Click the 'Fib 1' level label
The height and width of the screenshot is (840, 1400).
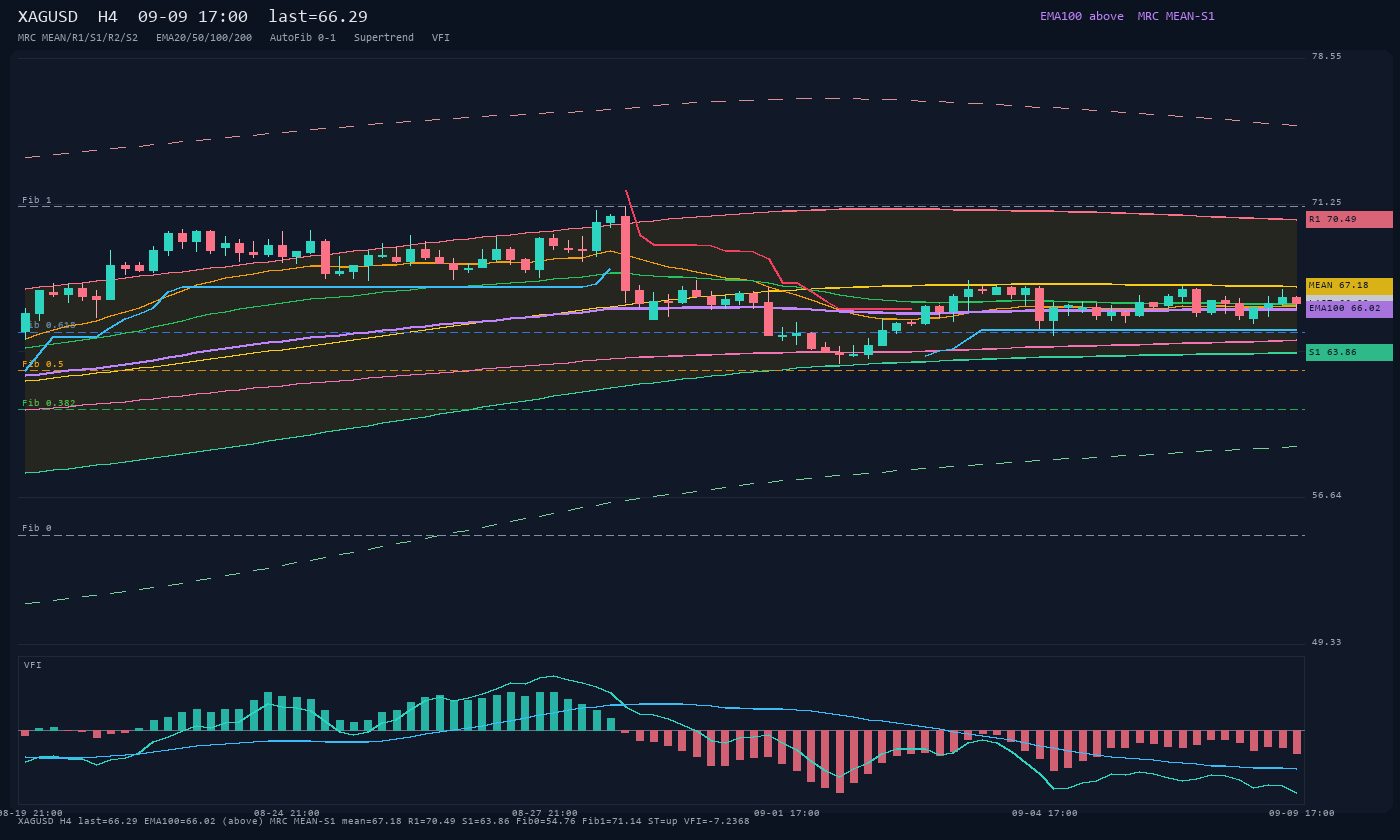(37, 200)
